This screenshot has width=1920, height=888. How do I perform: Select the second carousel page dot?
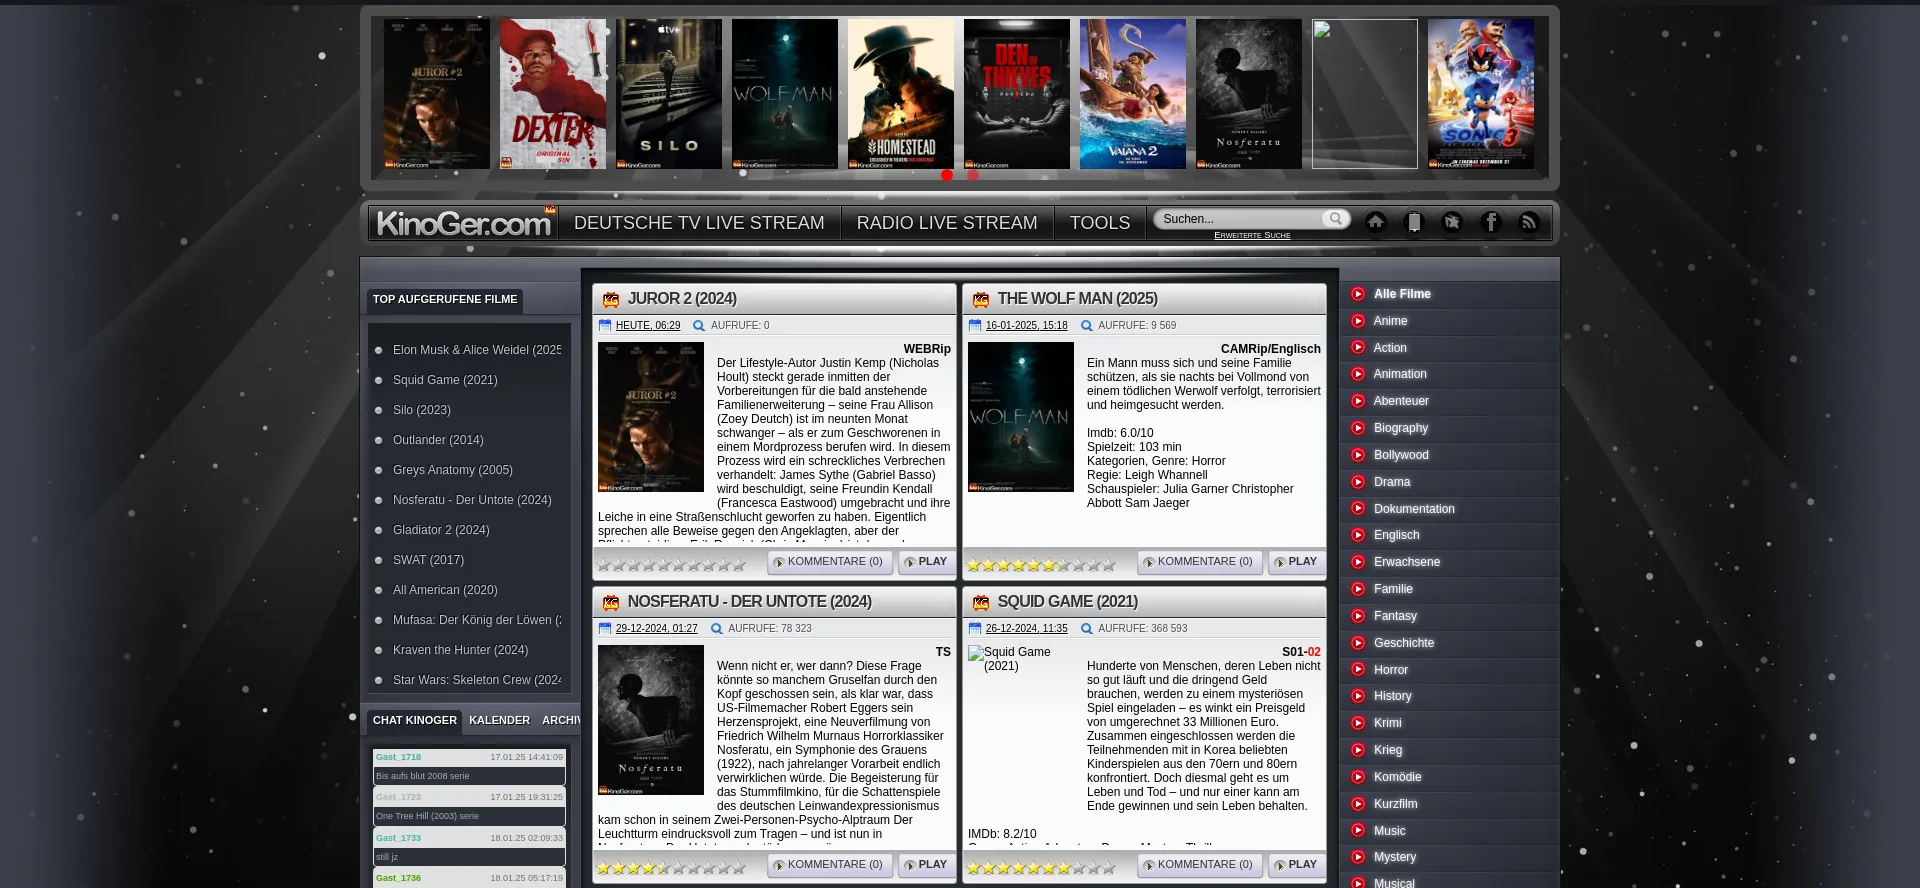pyautogui.click(x=973, y=175)
